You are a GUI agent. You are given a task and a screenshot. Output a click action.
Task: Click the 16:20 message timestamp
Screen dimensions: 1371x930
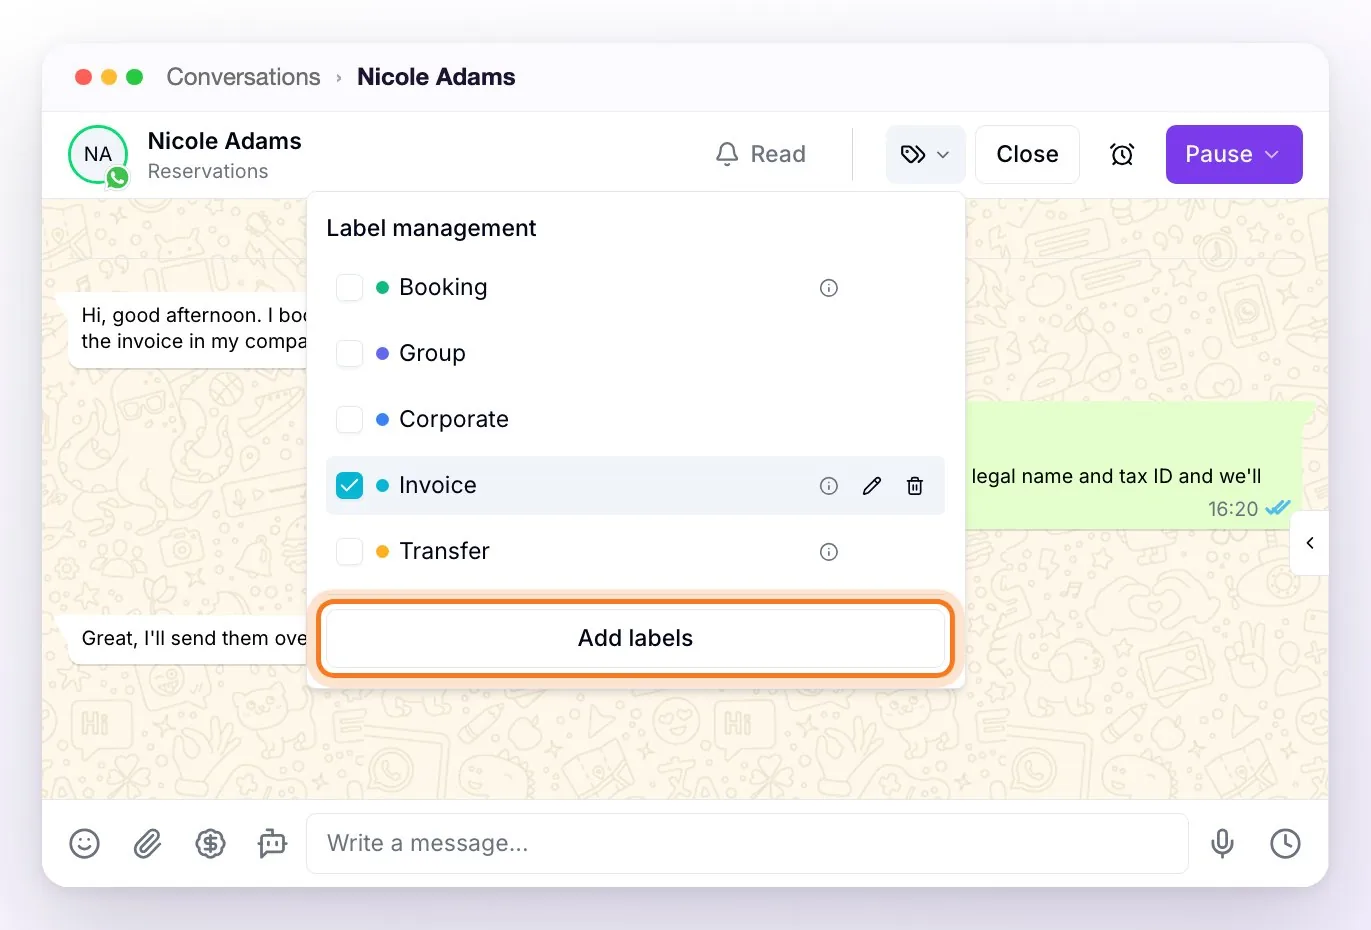[x=1232, y=509]
